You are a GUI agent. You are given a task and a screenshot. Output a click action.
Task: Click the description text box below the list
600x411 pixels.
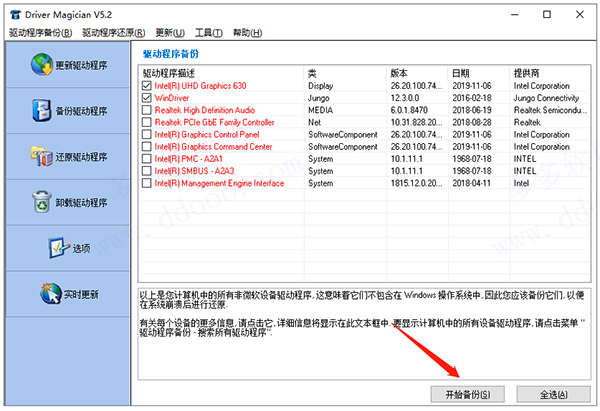coord(364,334)
